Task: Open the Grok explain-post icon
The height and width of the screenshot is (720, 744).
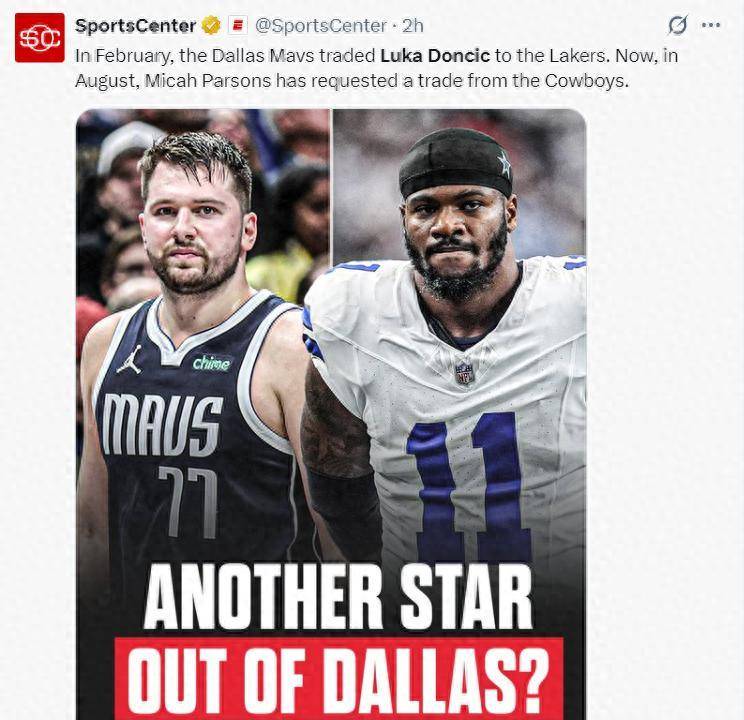Action: 677,25
